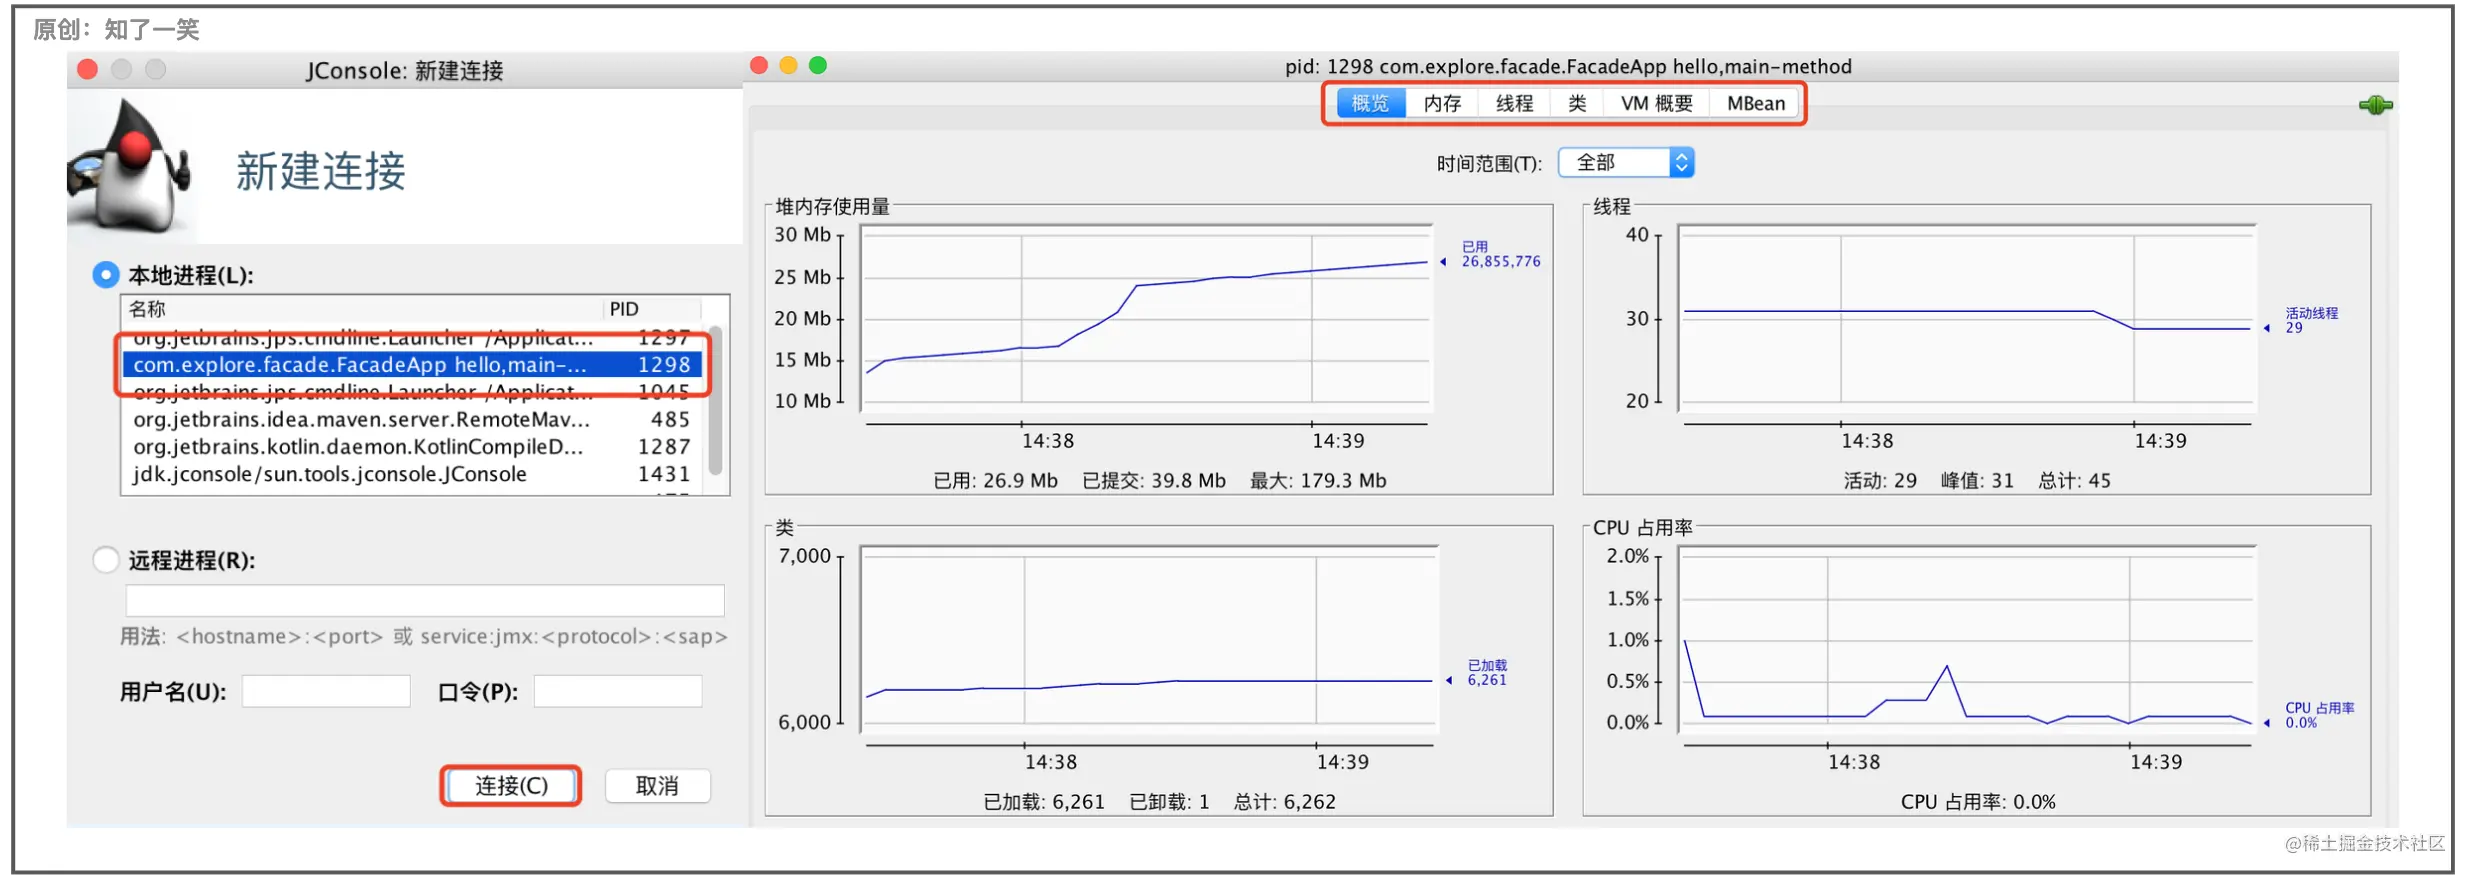This screenshot has width=2470, height=878.
Task: Select the 本地进程 radio button
Action: pyautogui.click(x=106, y=275)
